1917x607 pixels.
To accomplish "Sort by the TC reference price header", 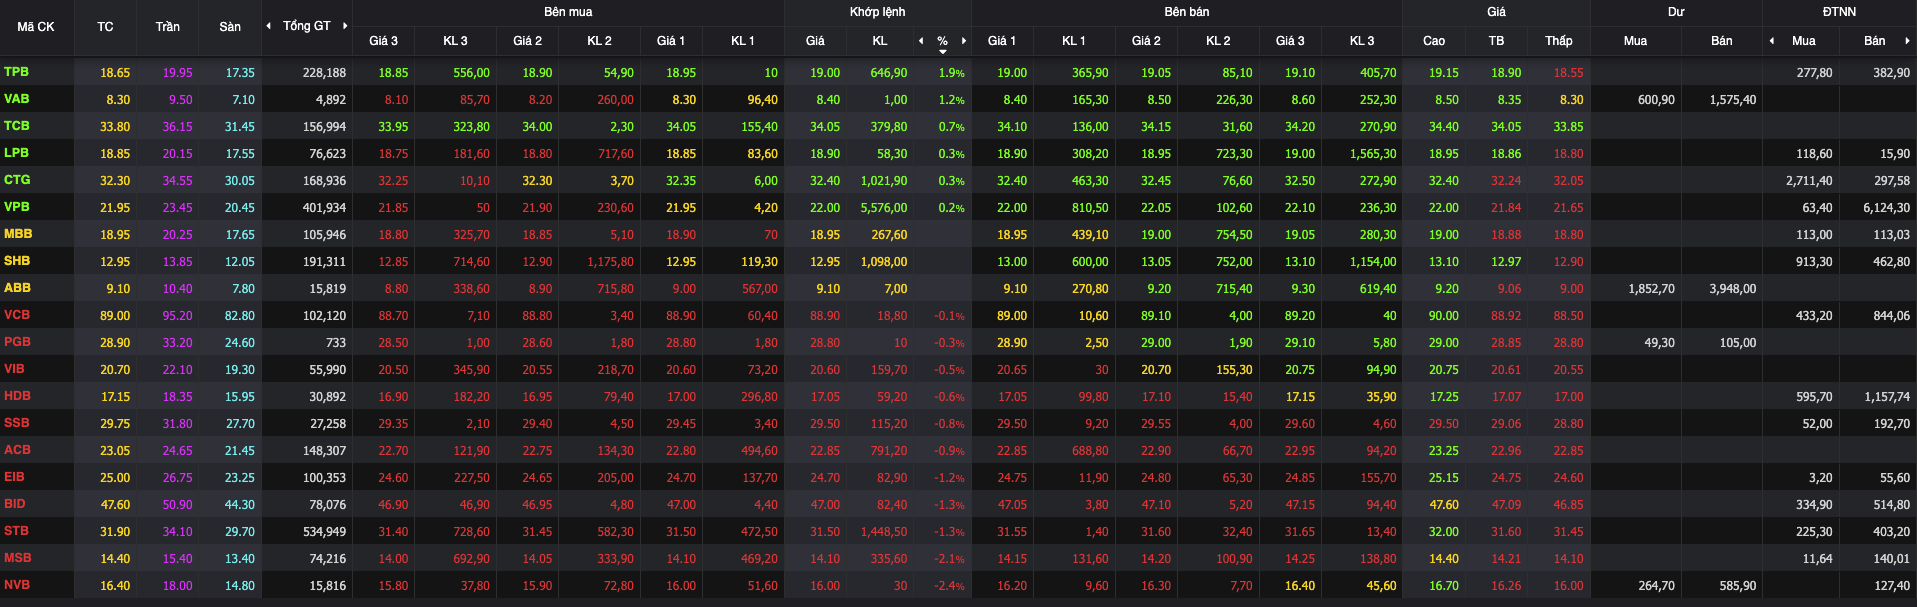I will coord(105,27).
